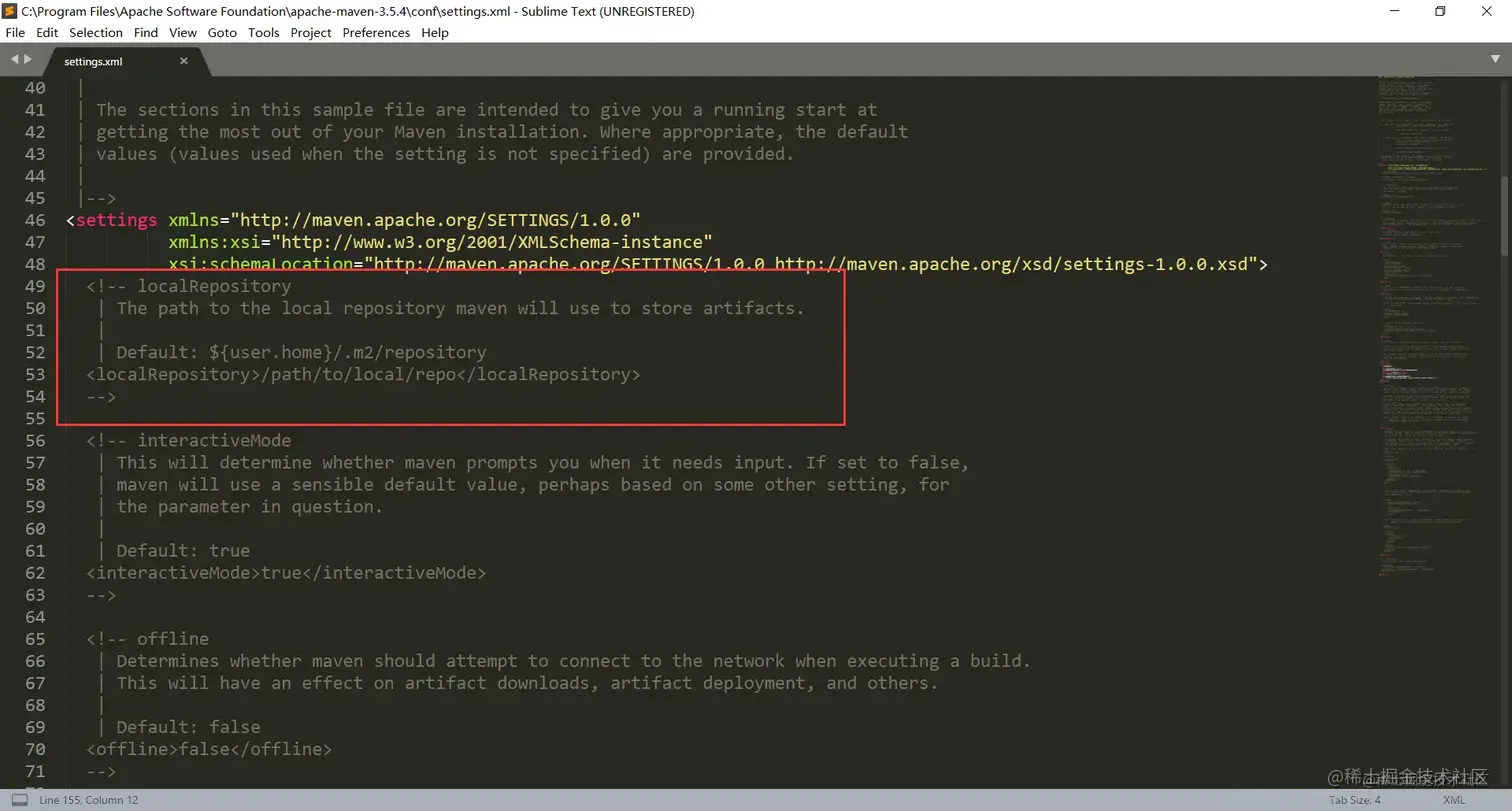This screenshot has height=811, width=1512.
Task: Open the Preferences menu
Action: [376, 32]
